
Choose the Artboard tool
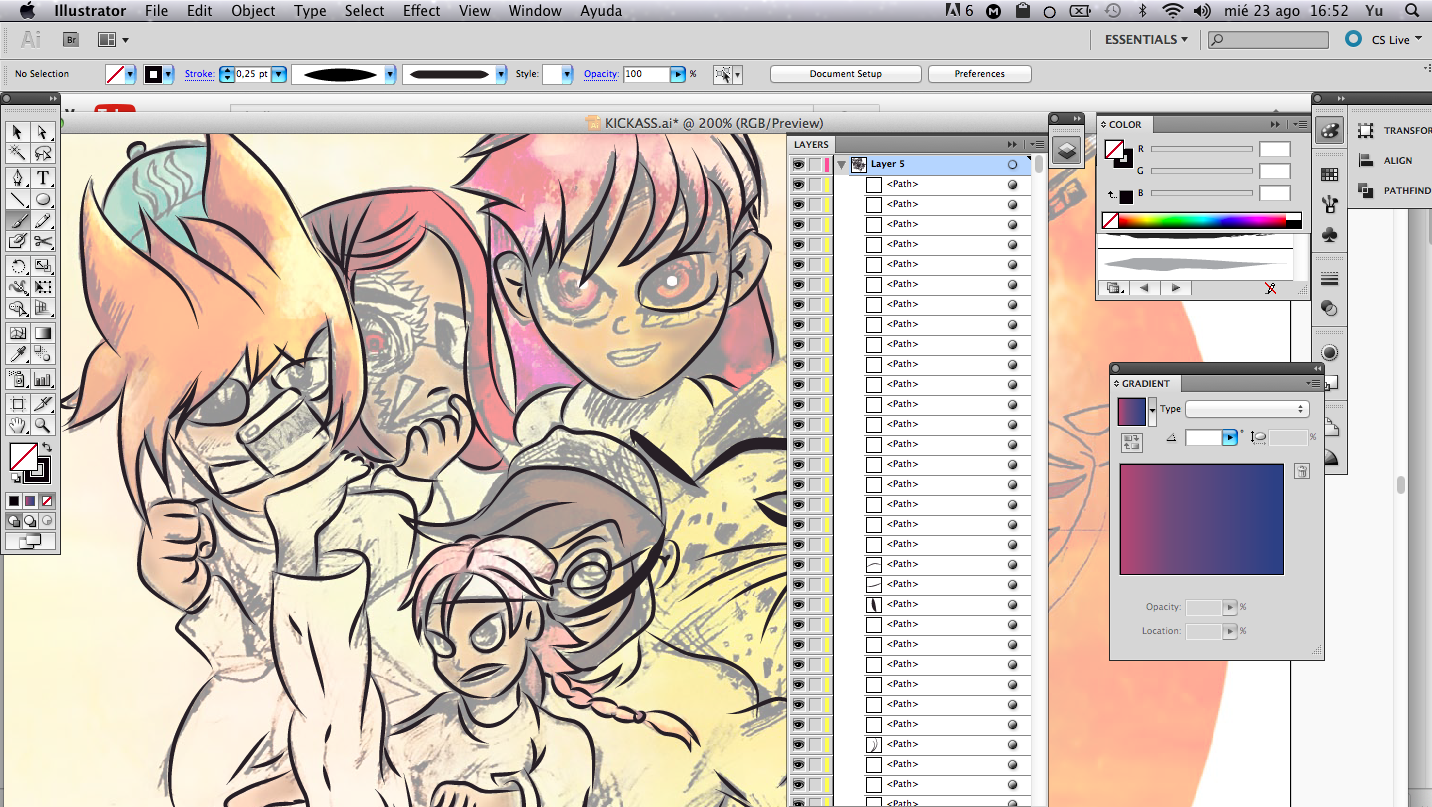tap(17, 404)
